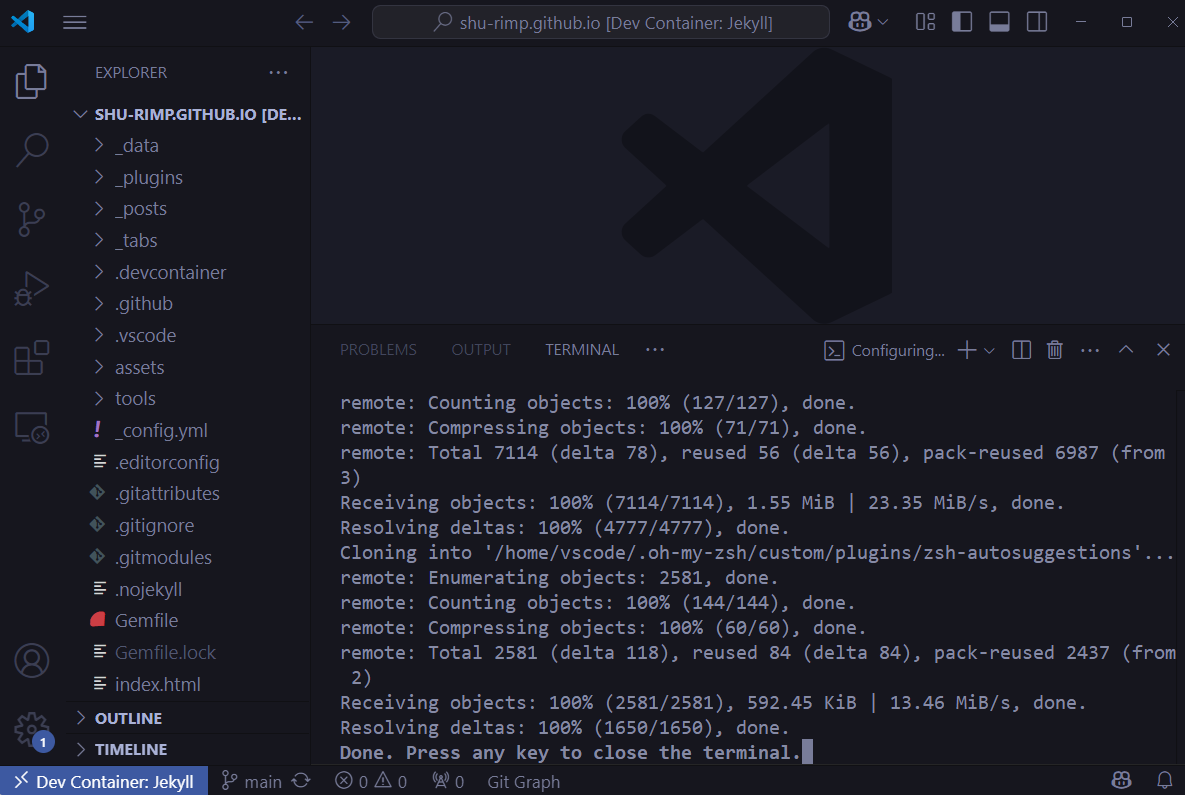This screenshot has width=1185, height=795.
Task: Click the main branch in status bar
Action: point(252,781)
